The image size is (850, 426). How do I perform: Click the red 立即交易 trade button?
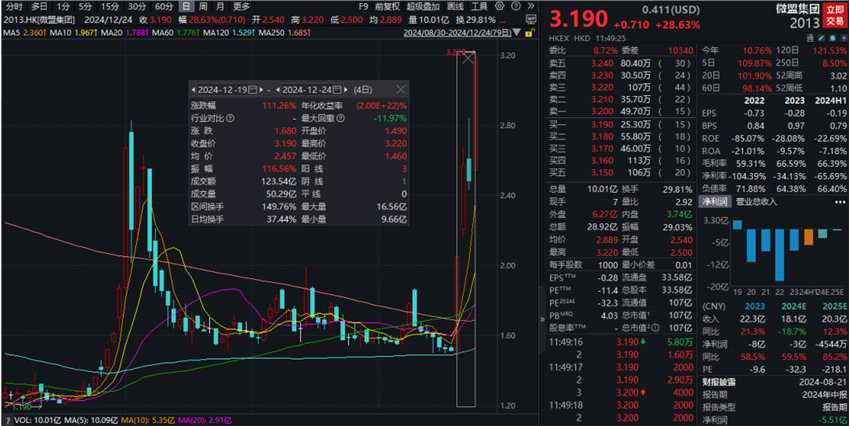coord(835,16)
